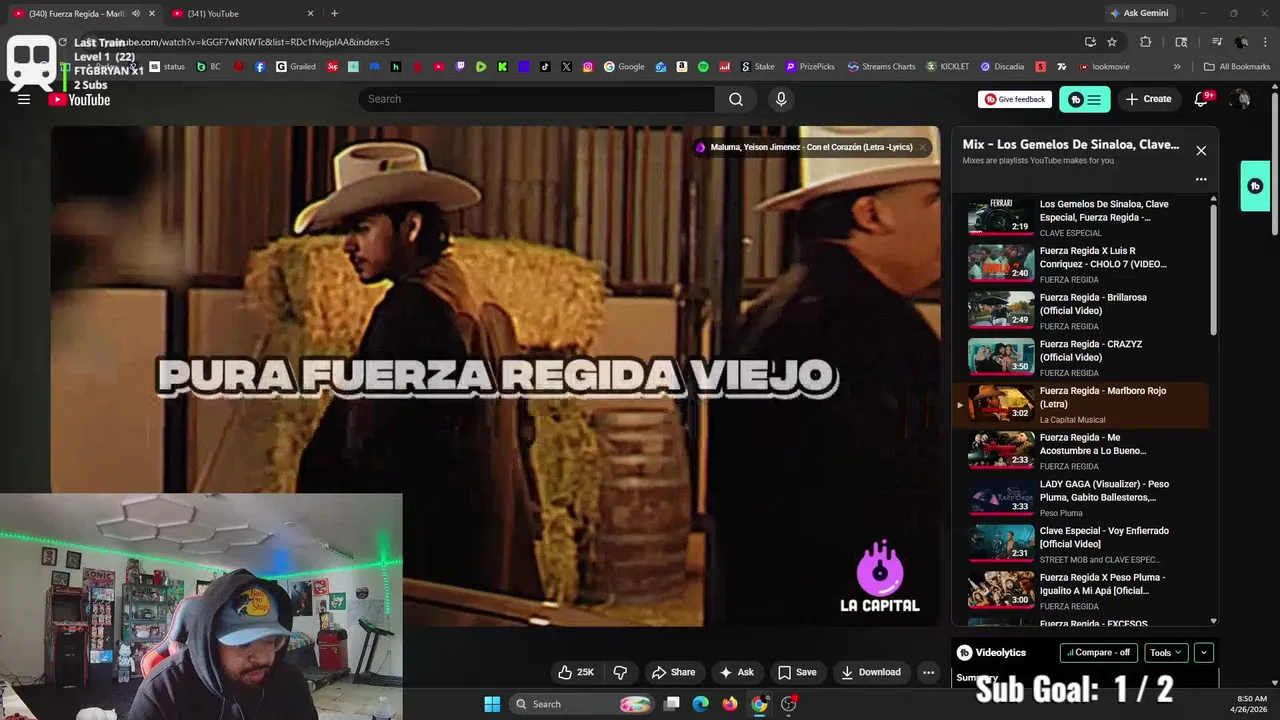
Task: Expand the Videolytics Tools dropdown
Action: (1165, 652)
